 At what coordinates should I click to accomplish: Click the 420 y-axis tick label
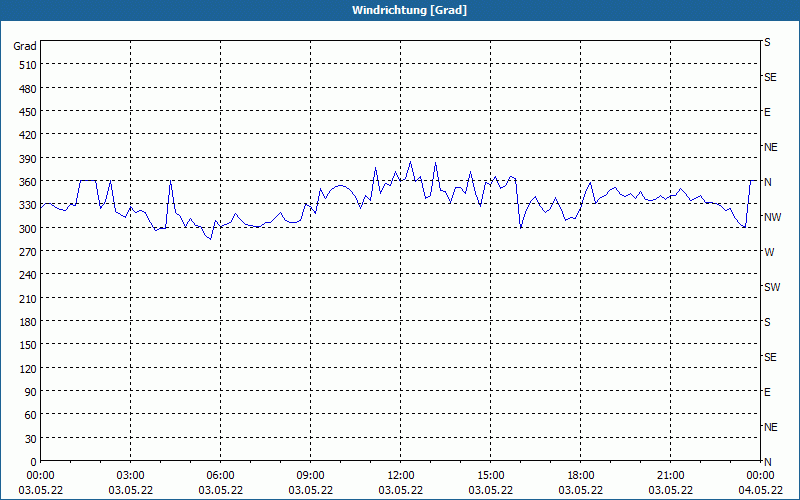pyautogui.click(x=28, y=135)
